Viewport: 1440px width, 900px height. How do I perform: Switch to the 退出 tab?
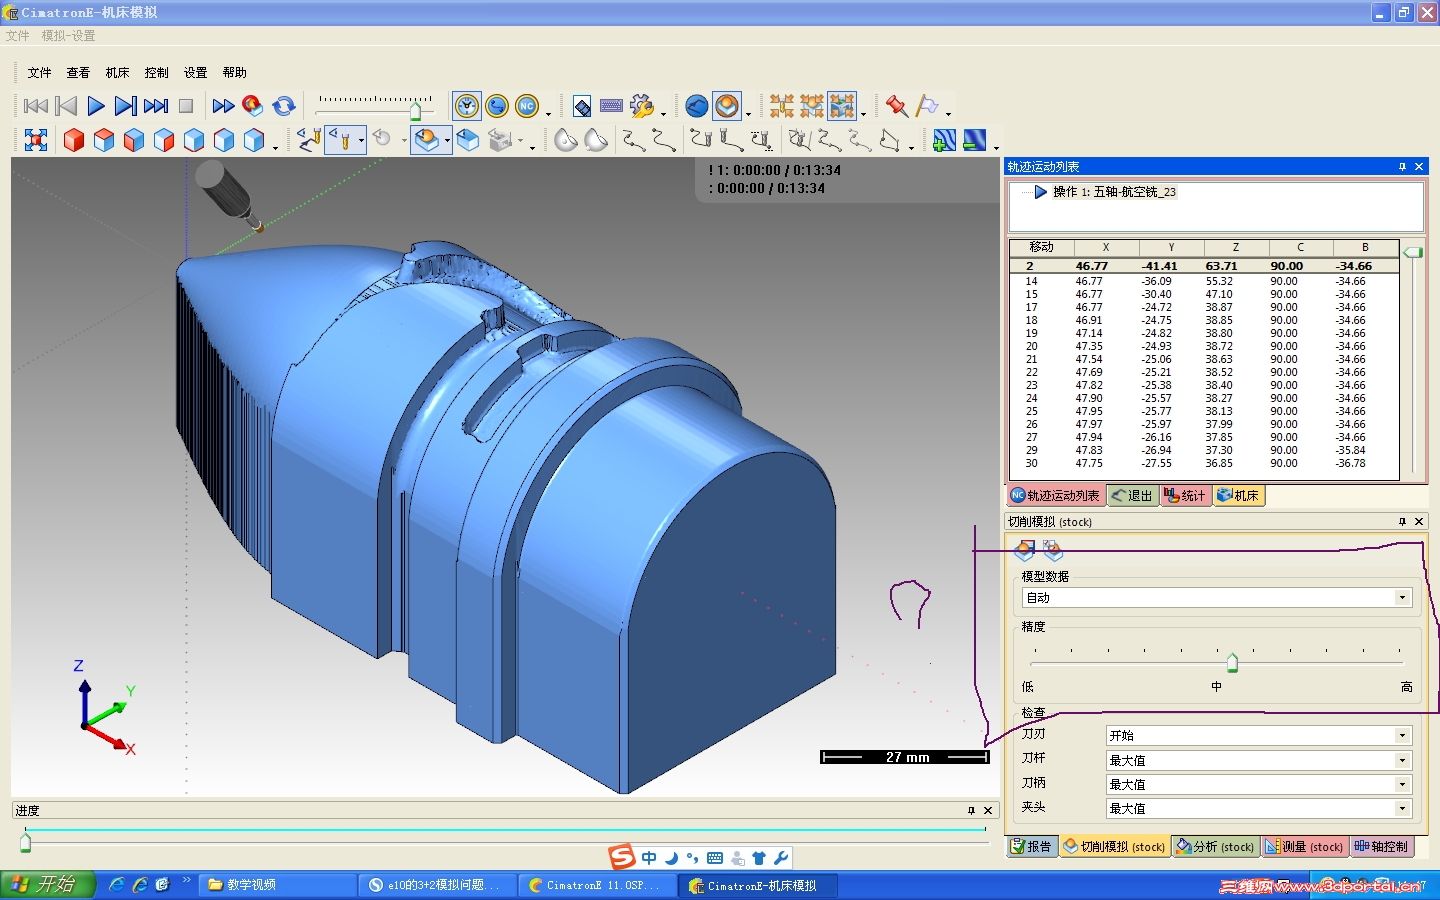(x=1132, y=496)
